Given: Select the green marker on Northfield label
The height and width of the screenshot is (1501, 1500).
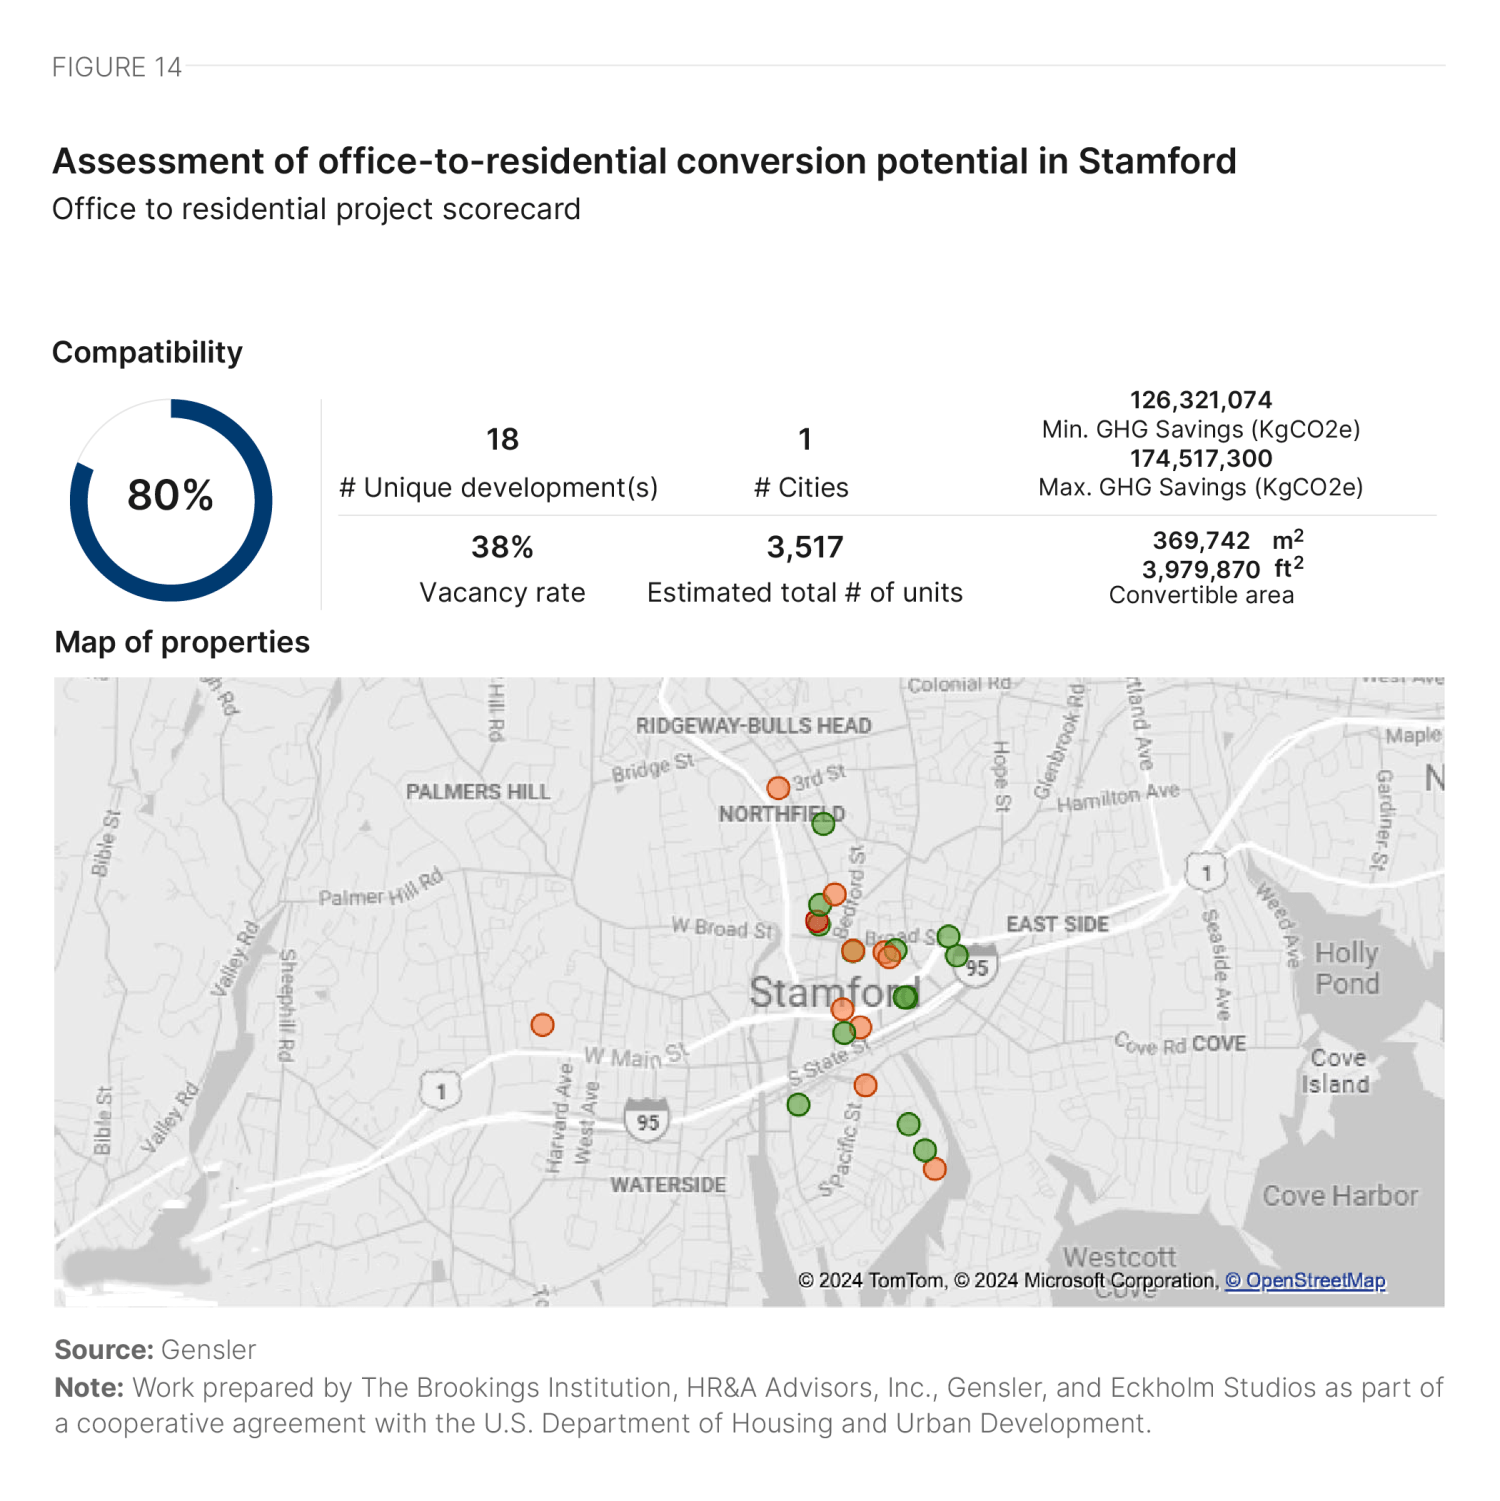Looking at the screenshot, I should coord(823,824).
